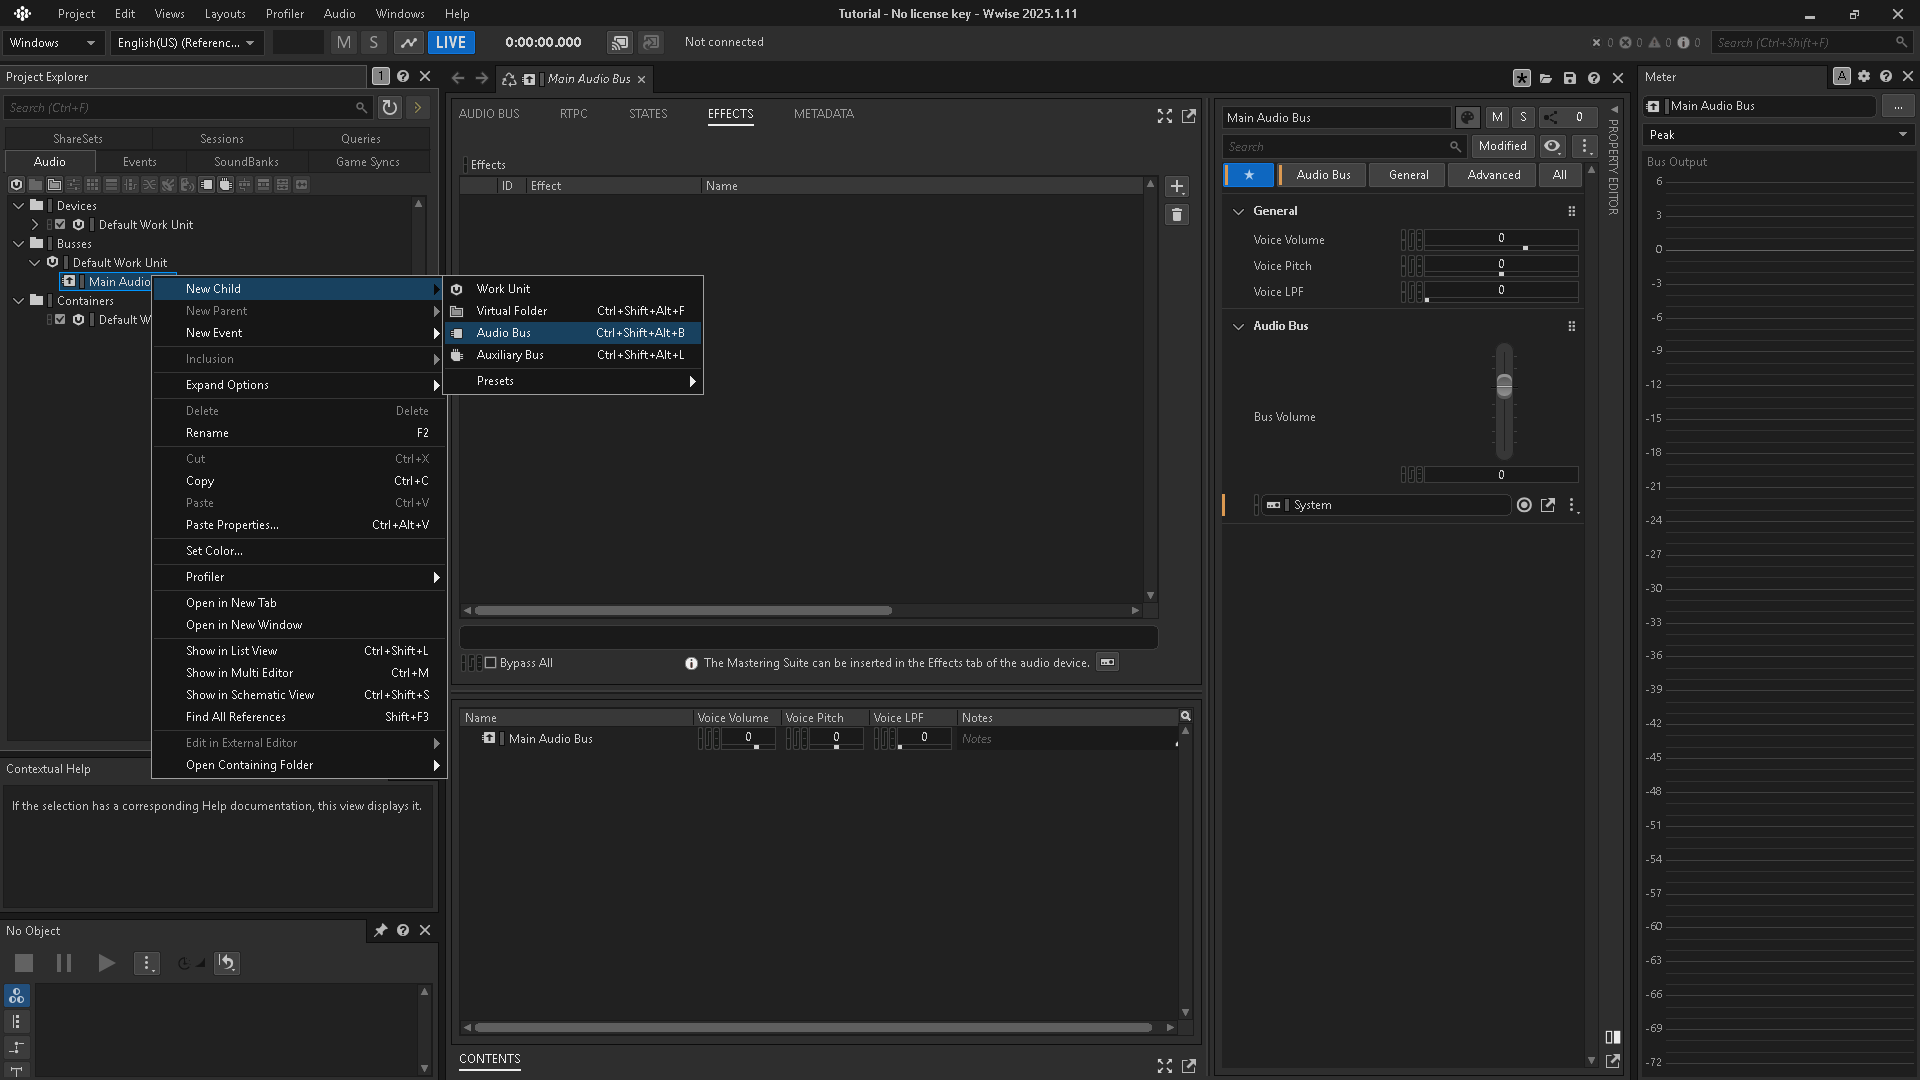Screen dimensions: 1920x1080
Task: Toggle Mute for Main Audio Bus in Property Editor
Action: pos(1497,117)
